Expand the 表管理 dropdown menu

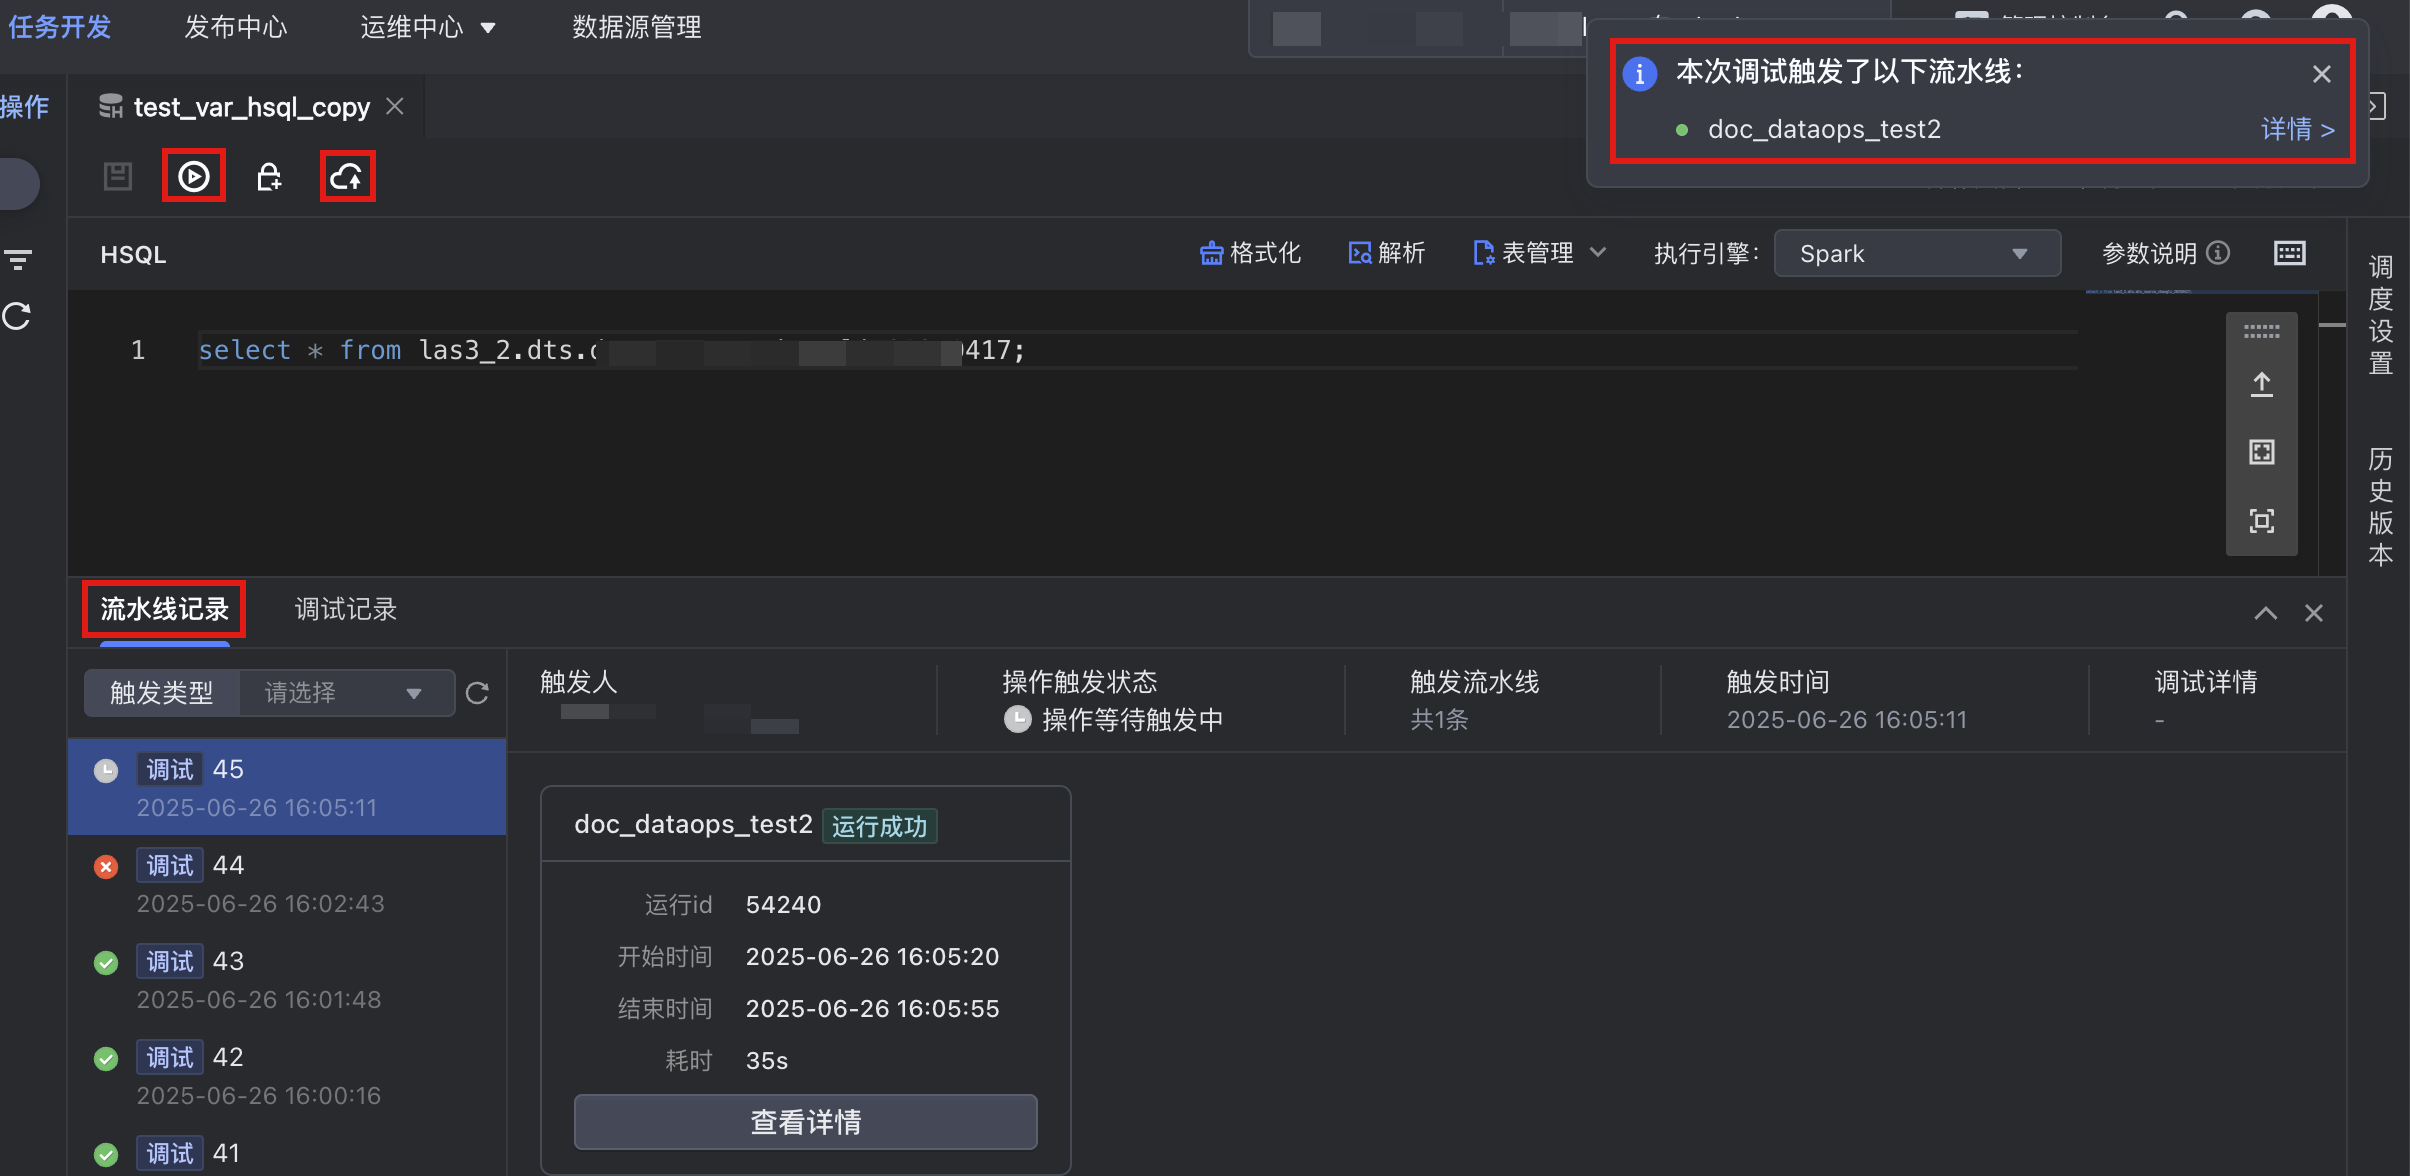point(1539,254)
